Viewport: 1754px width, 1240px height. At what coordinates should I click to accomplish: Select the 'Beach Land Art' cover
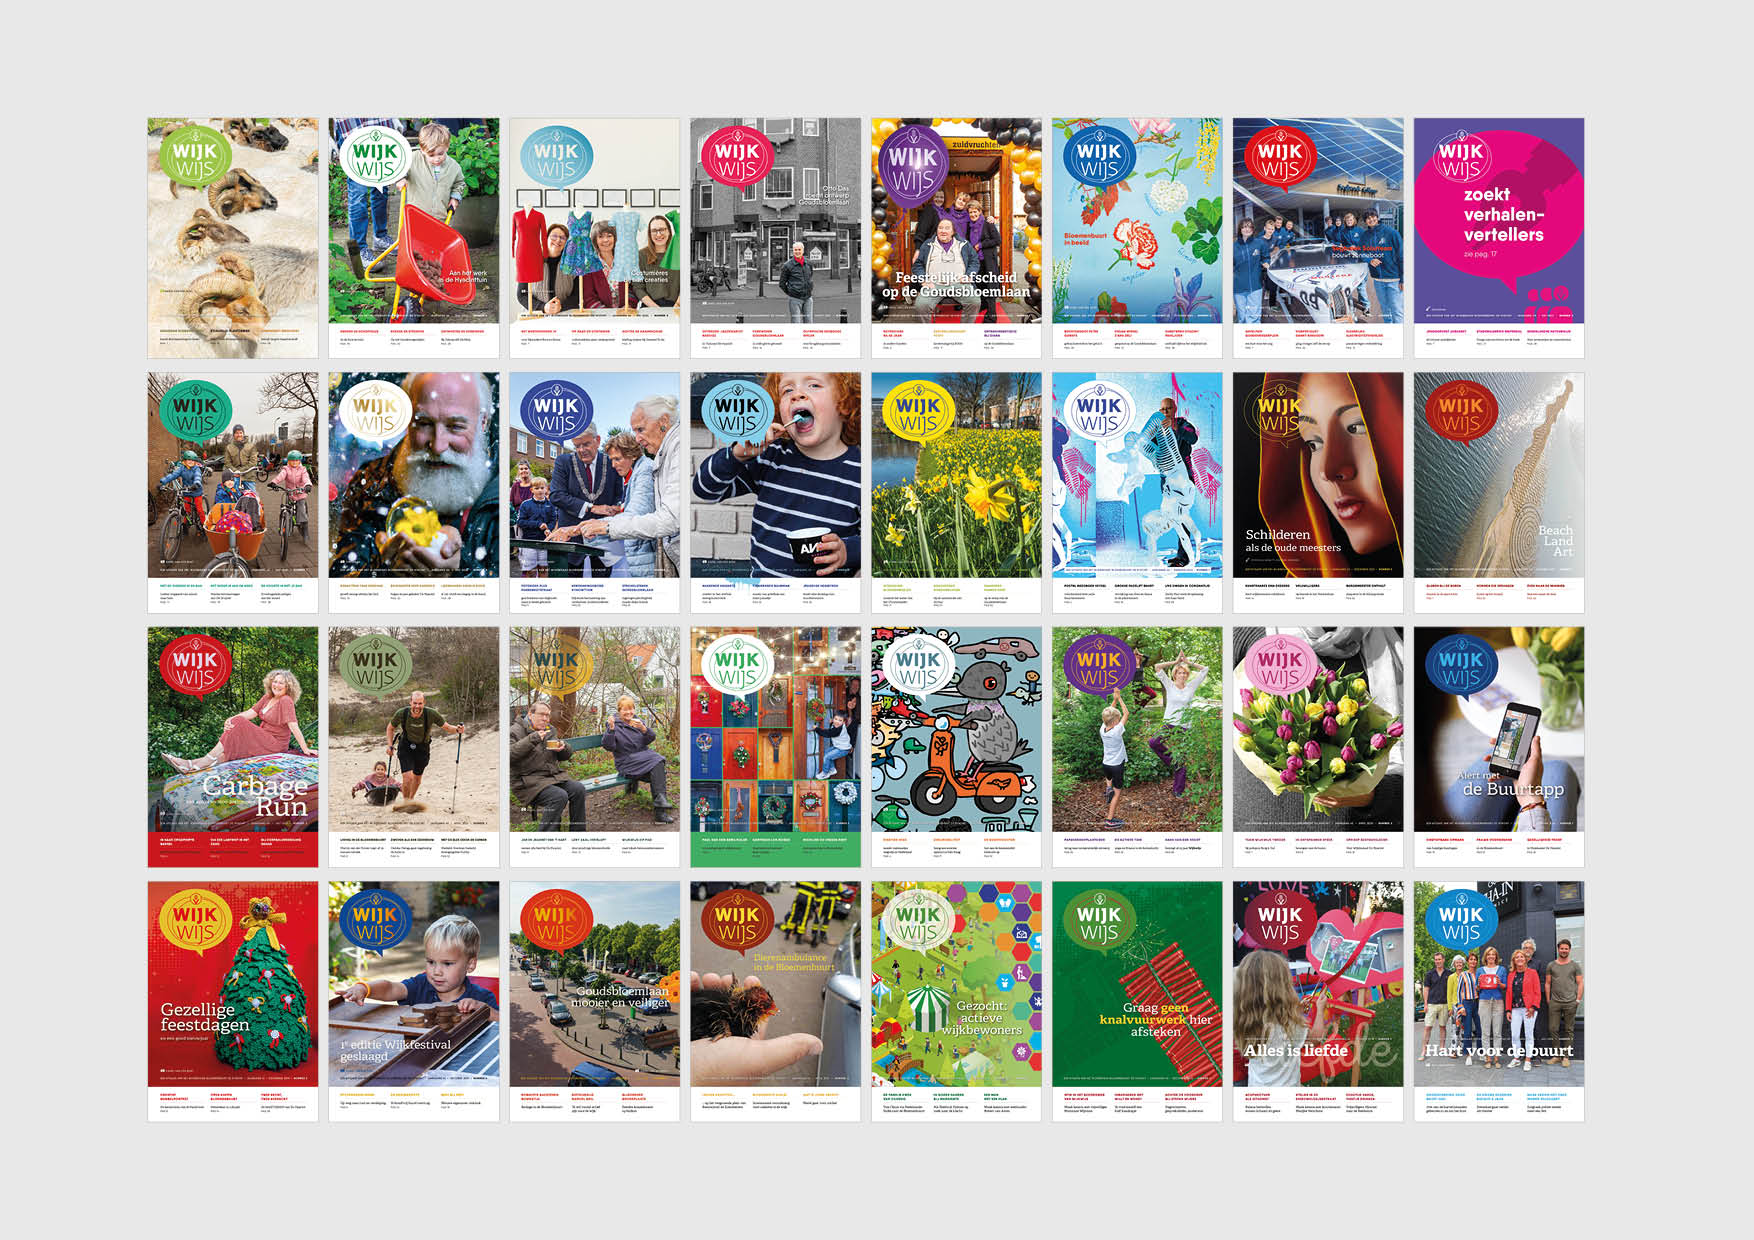[x=1499, y=493]
